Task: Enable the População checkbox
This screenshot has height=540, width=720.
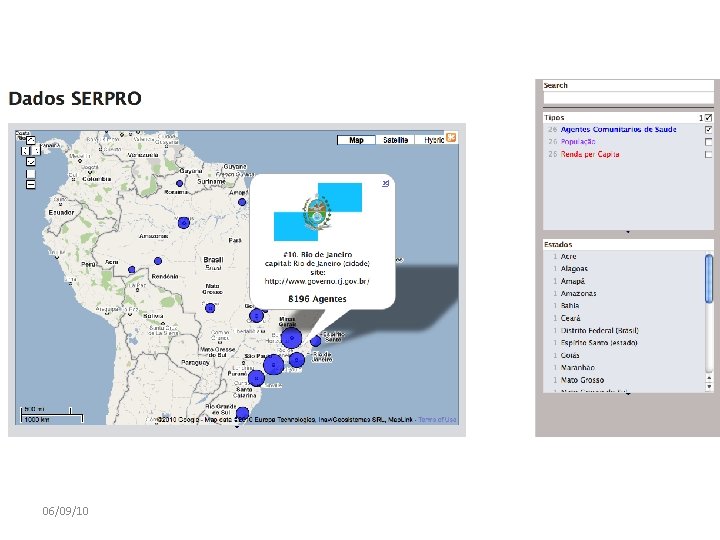Action: [x=709, y=142]
